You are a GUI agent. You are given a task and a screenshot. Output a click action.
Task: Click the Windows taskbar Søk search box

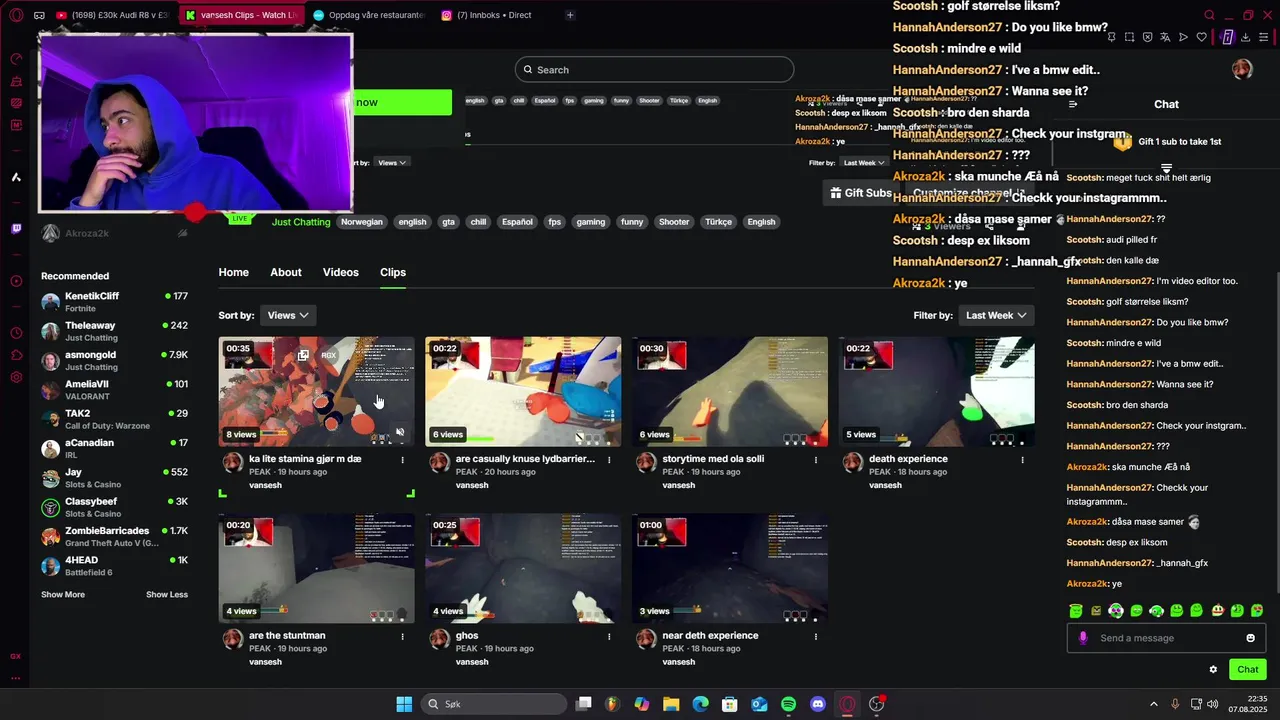pos(493,704)
